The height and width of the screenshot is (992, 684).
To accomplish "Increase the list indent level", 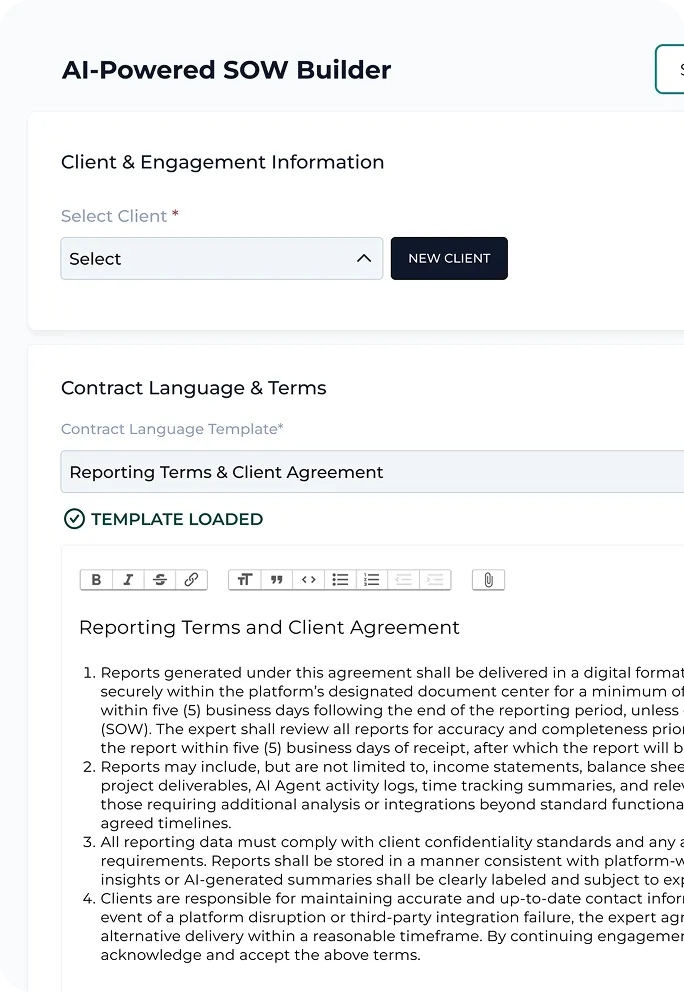I will (x=434, y=580).
